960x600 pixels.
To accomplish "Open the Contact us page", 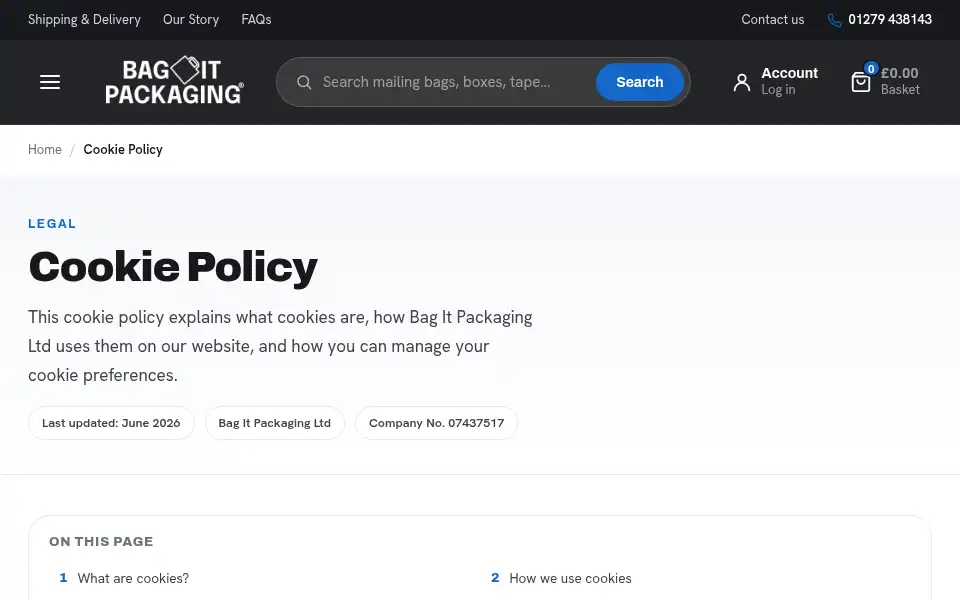I will 772,20.
